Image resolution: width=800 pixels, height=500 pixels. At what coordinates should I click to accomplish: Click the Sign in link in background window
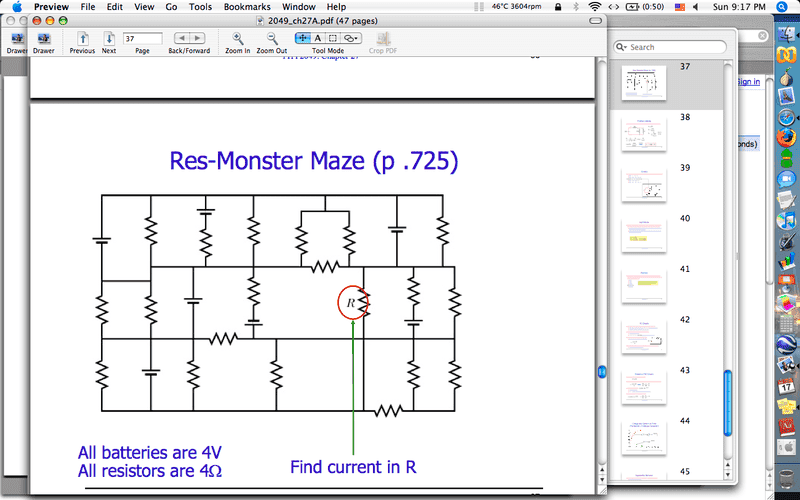tap(748, 82)
